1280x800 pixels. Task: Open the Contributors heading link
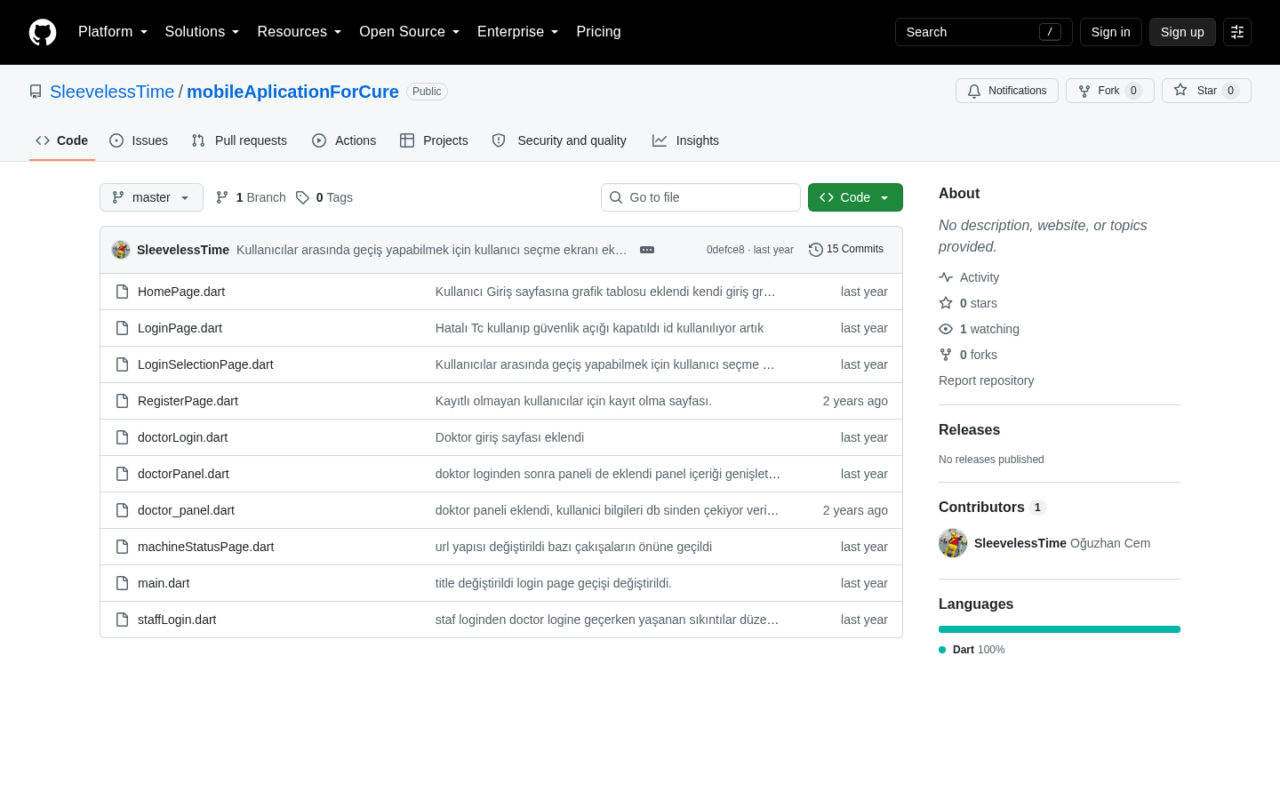tap(992, 507)
